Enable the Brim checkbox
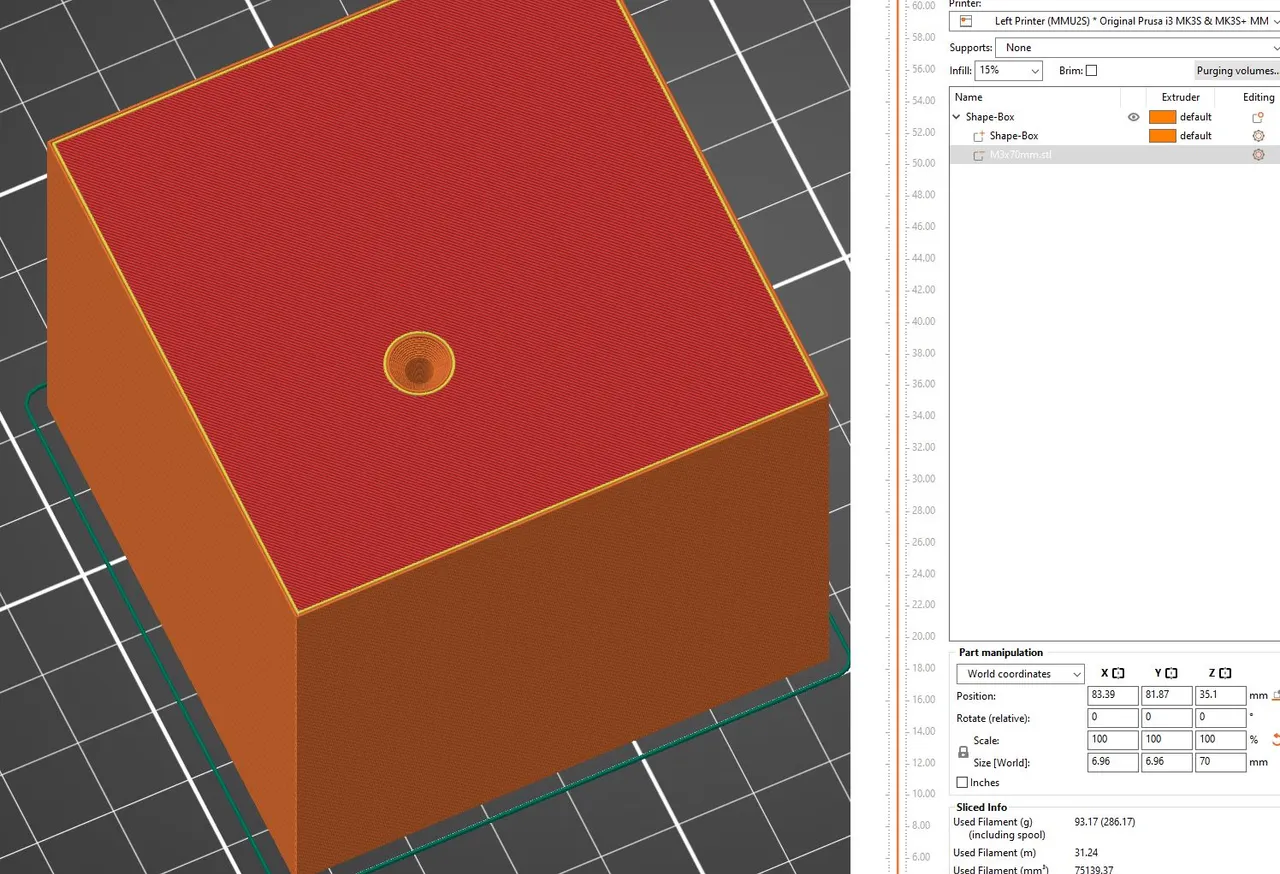The image size is (1280, 874). click(x=1092, y=70)
